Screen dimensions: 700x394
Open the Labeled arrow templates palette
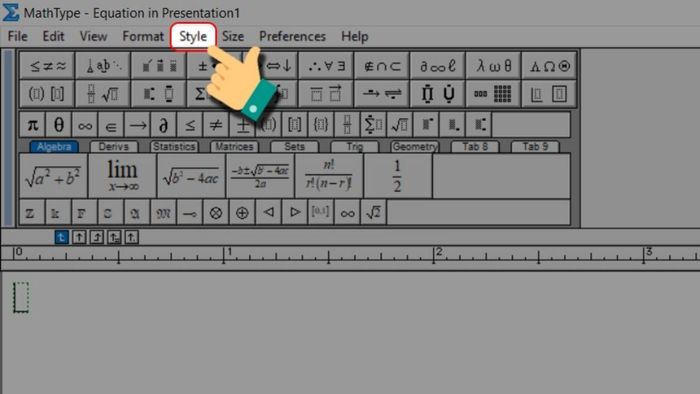pyautogui.click(x=382, y=94)
